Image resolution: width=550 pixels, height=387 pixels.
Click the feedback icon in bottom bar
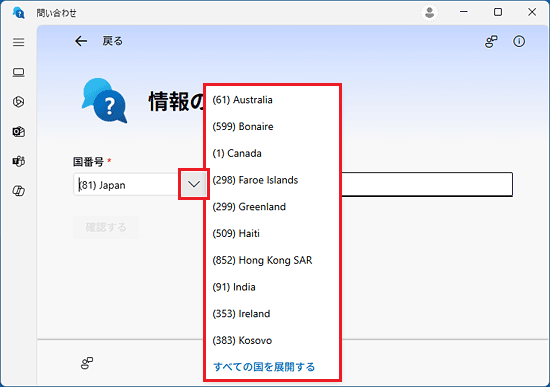(x=87, y=363)
